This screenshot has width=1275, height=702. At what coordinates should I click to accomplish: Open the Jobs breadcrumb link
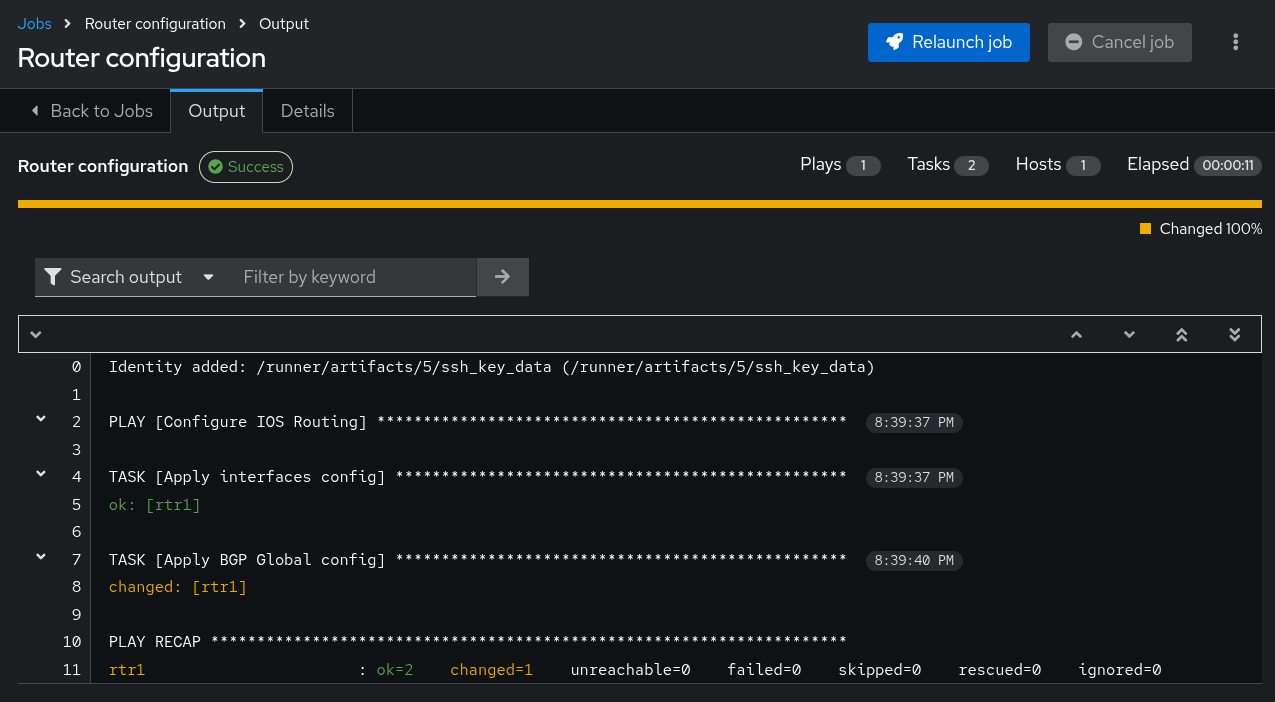35,23
